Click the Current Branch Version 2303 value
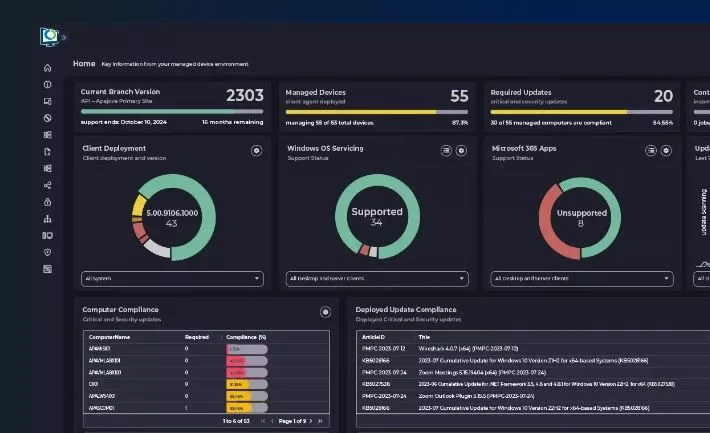 click(x=245, y=96)
